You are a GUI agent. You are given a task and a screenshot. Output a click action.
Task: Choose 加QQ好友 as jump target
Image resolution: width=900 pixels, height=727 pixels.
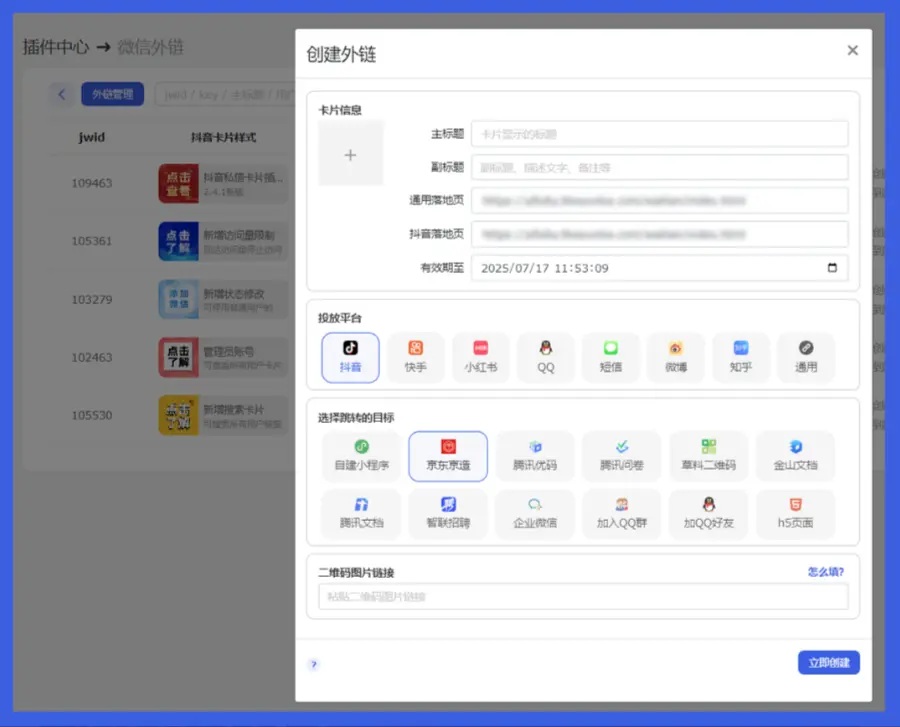[x=708, y=514]
